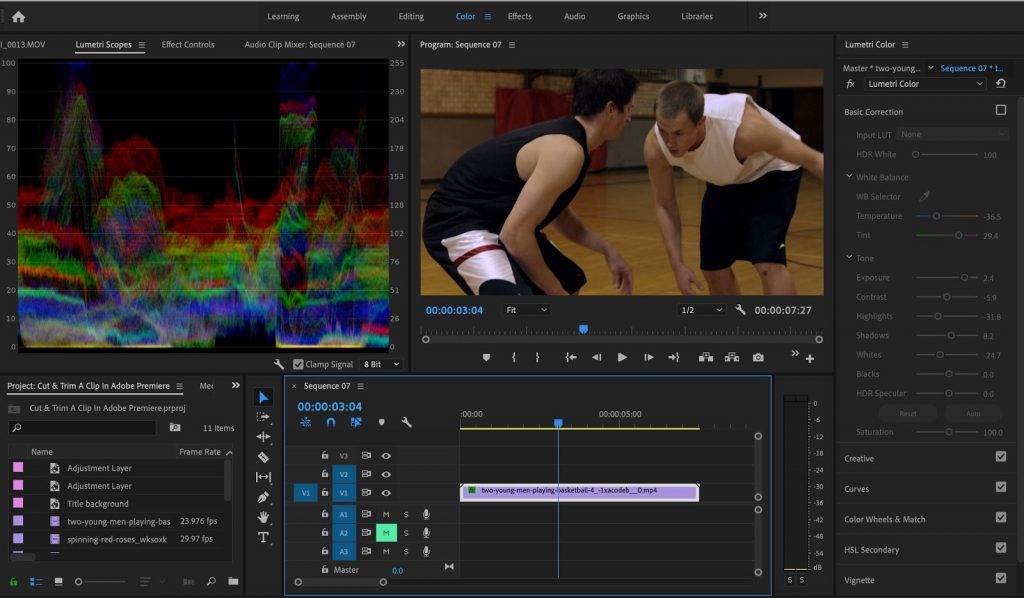Screen dimensions: 1024x598
Task: Select the Selection arrow tool
Action: [263, 398]
